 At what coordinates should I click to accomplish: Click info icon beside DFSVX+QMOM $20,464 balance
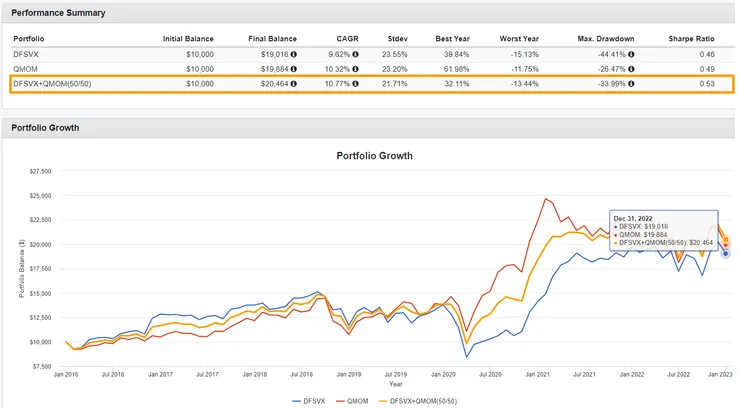pos(294,85)
